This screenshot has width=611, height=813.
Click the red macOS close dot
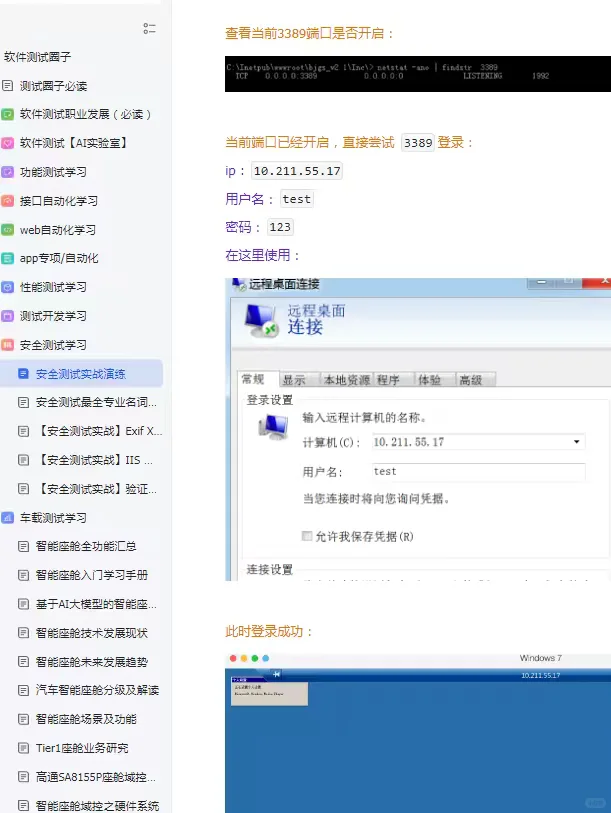pos(233,658)
